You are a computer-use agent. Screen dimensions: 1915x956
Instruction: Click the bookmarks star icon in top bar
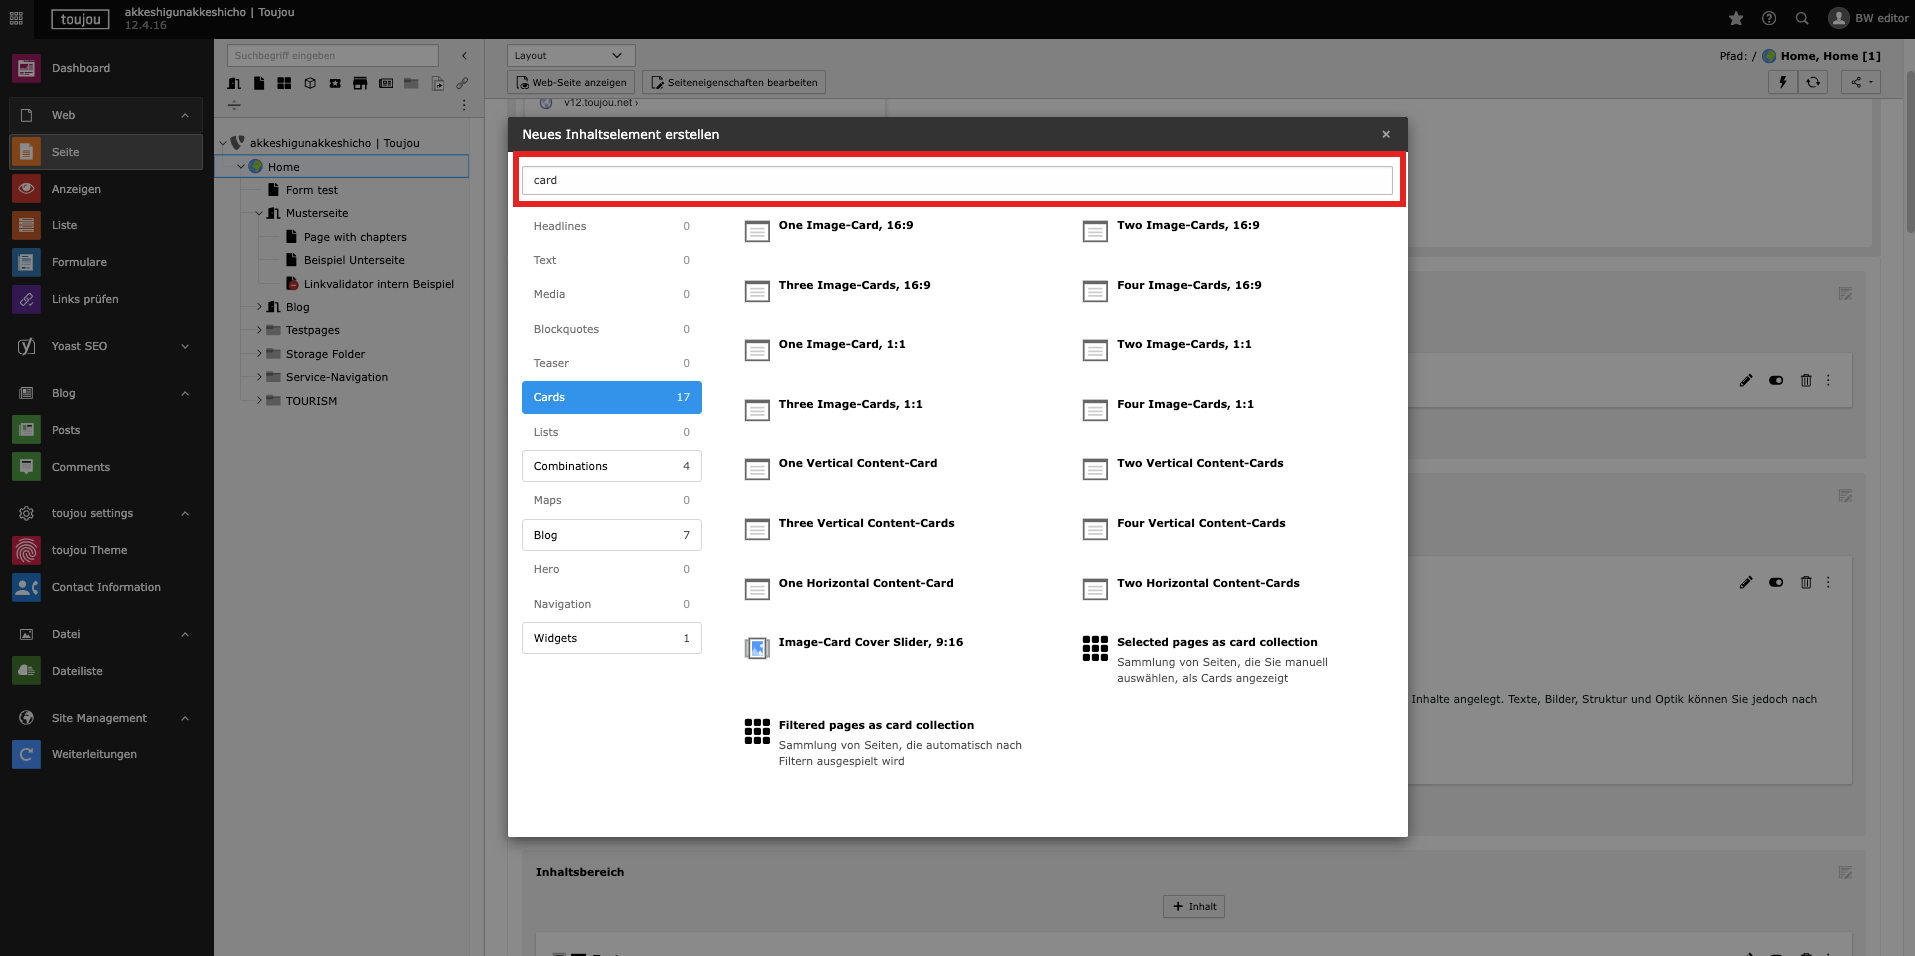(1736, 18)
